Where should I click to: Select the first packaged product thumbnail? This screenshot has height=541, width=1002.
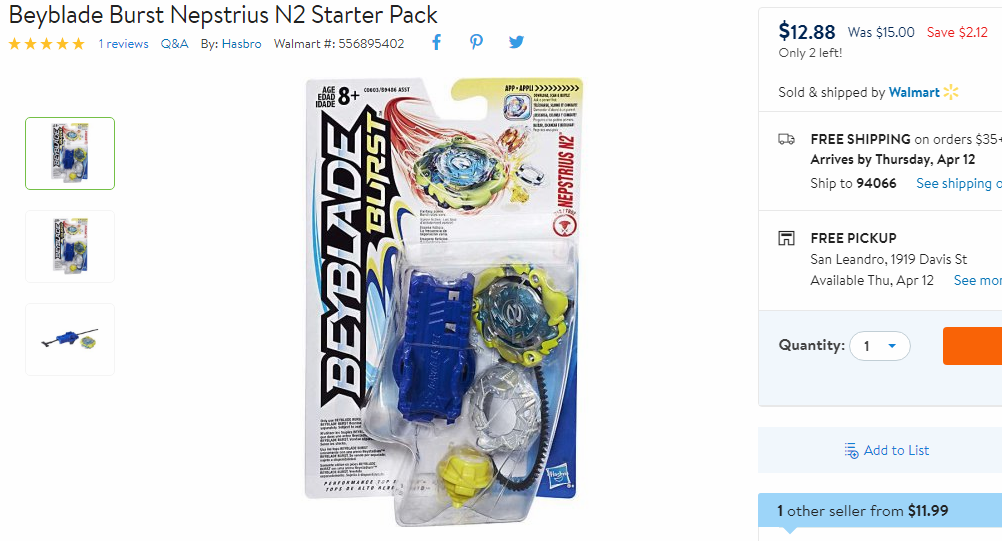click(x=70, y=153)
